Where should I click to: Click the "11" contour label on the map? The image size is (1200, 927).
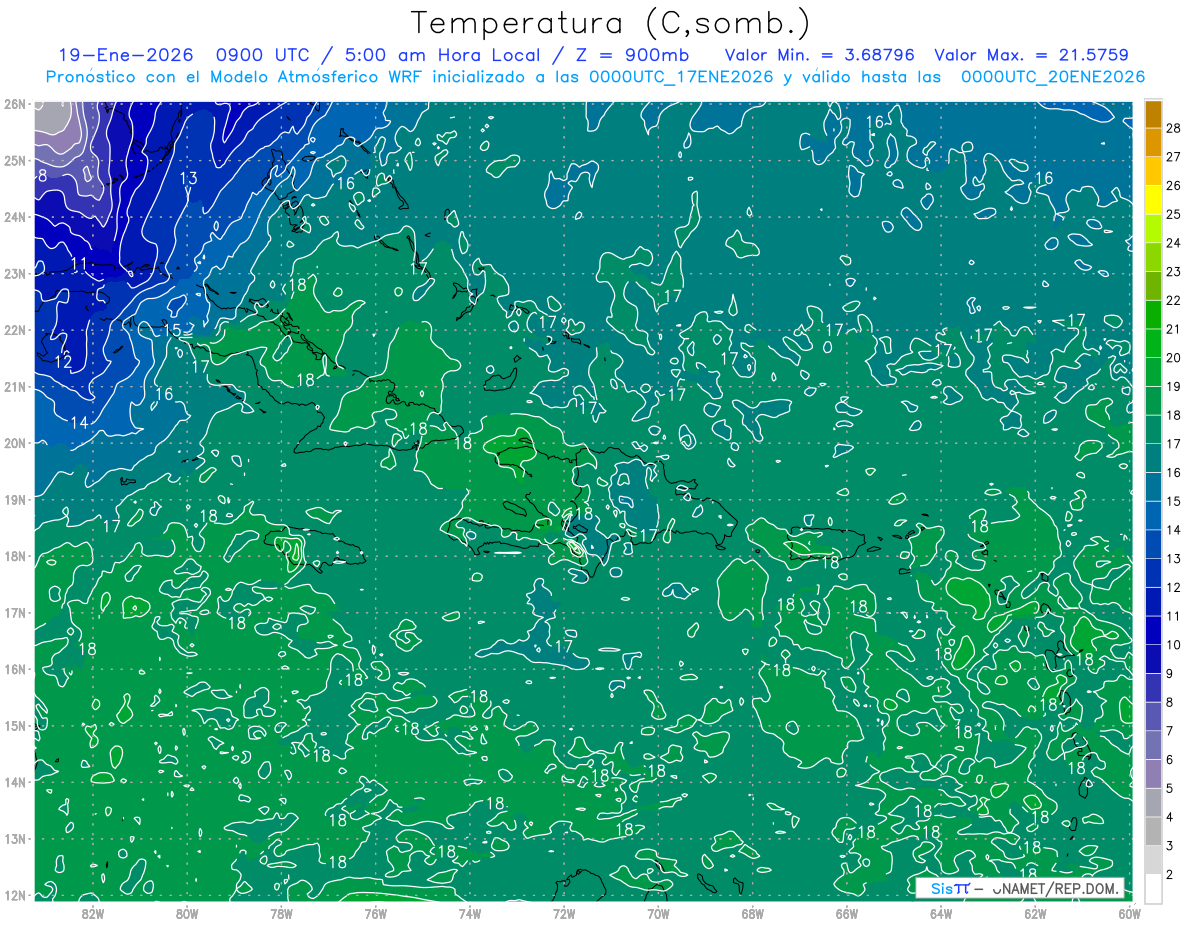coord(79,265)
